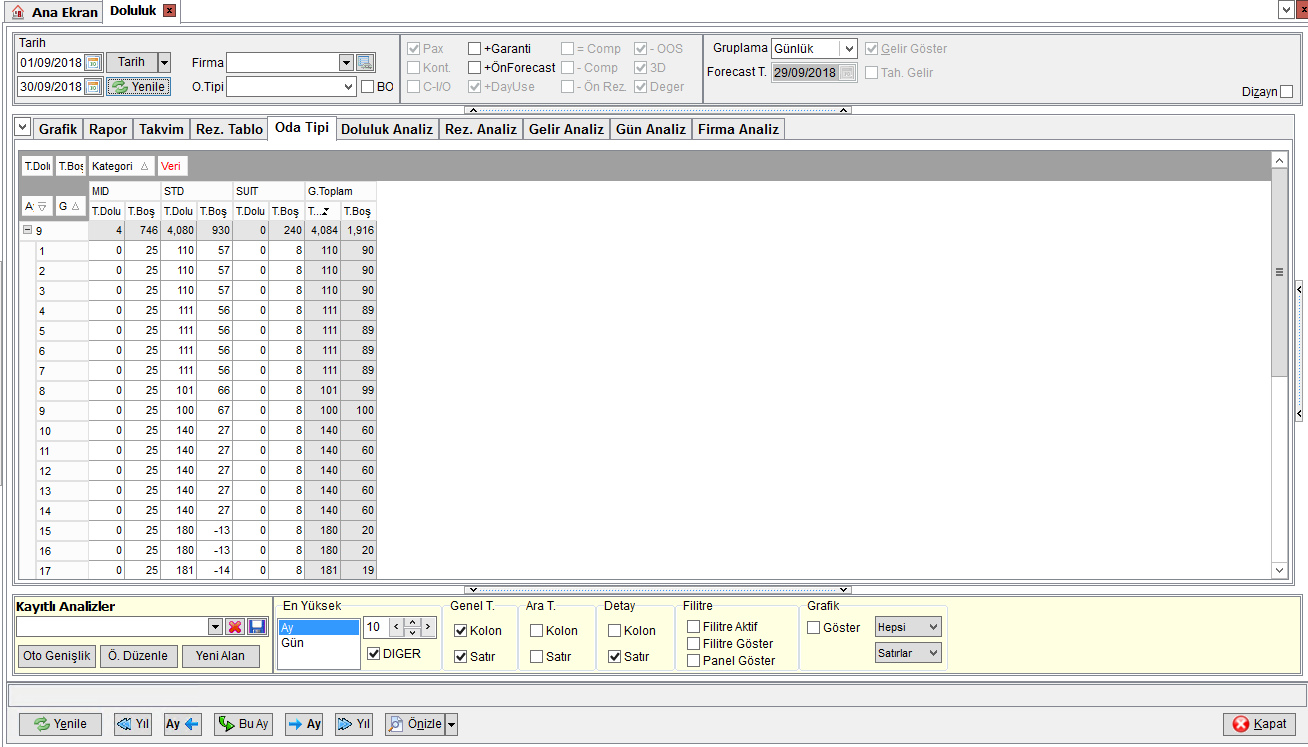This screenshot has height=747, width=1308.
Task: Click the Ana Ekran home tab icon
Action: (x=17, y=12)
